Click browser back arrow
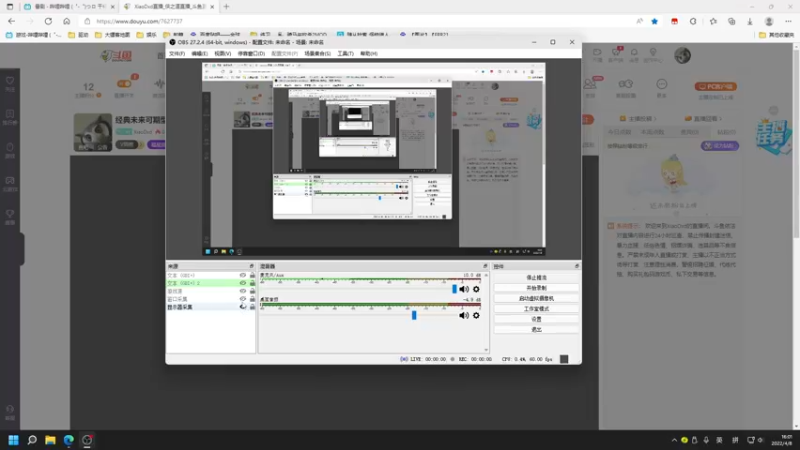Viewport: 800px width, 450px height. pos(12,21)
